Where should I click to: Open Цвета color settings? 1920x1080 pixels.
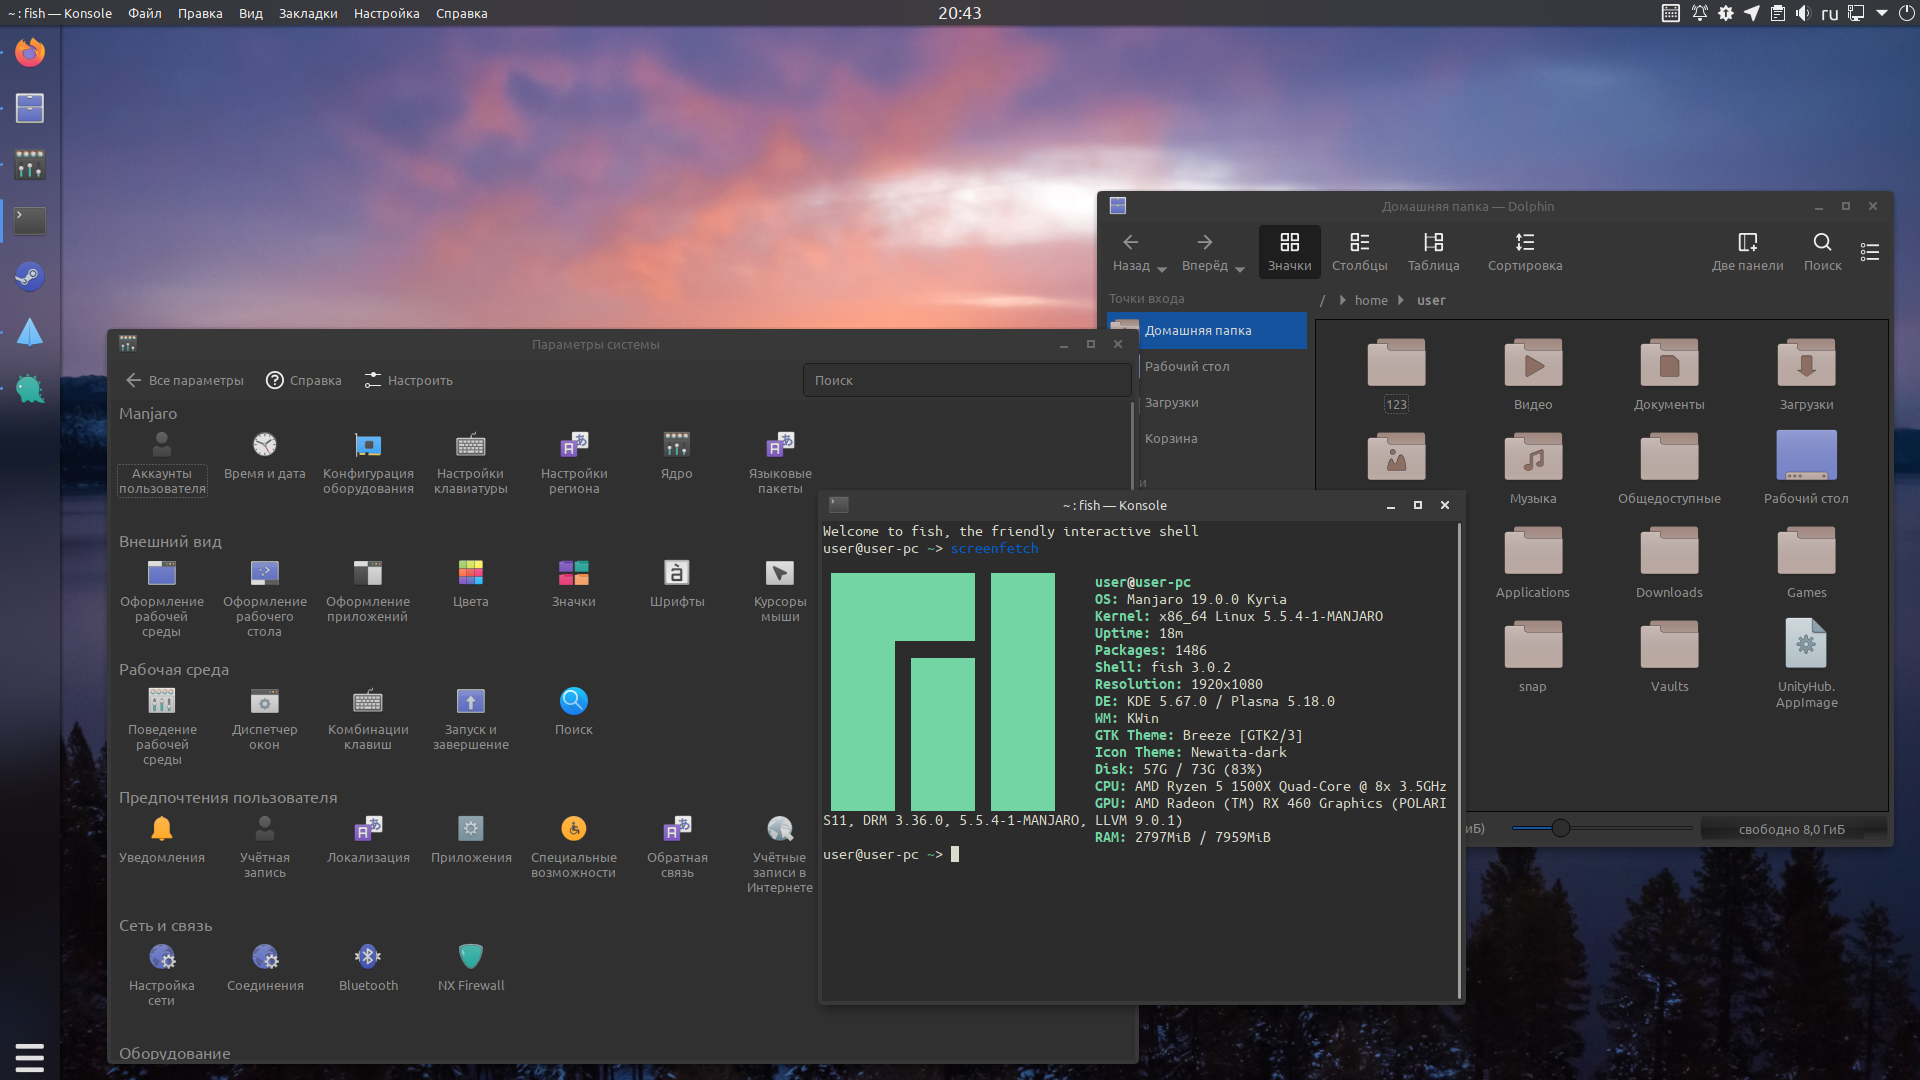471,583
